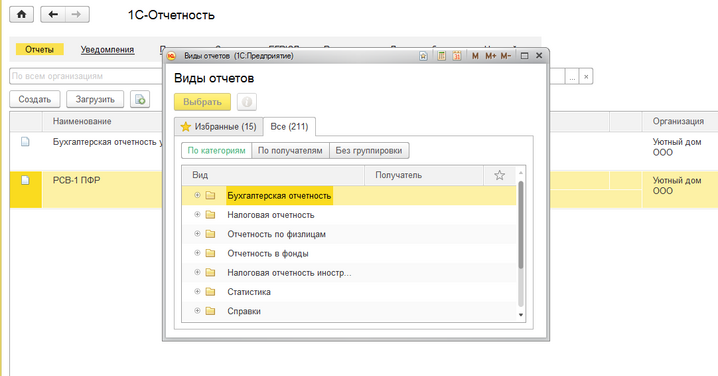Viewport: 718px width, 376px height.
Task: Click the info icon next to Выбрать
Action: point(247,102)
